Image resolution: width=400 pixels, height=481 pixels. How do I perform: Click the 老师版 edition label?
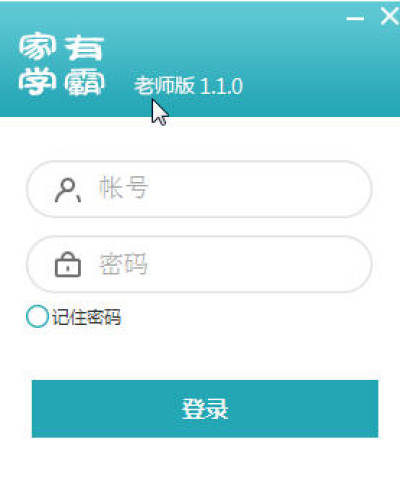coord(164,86)
